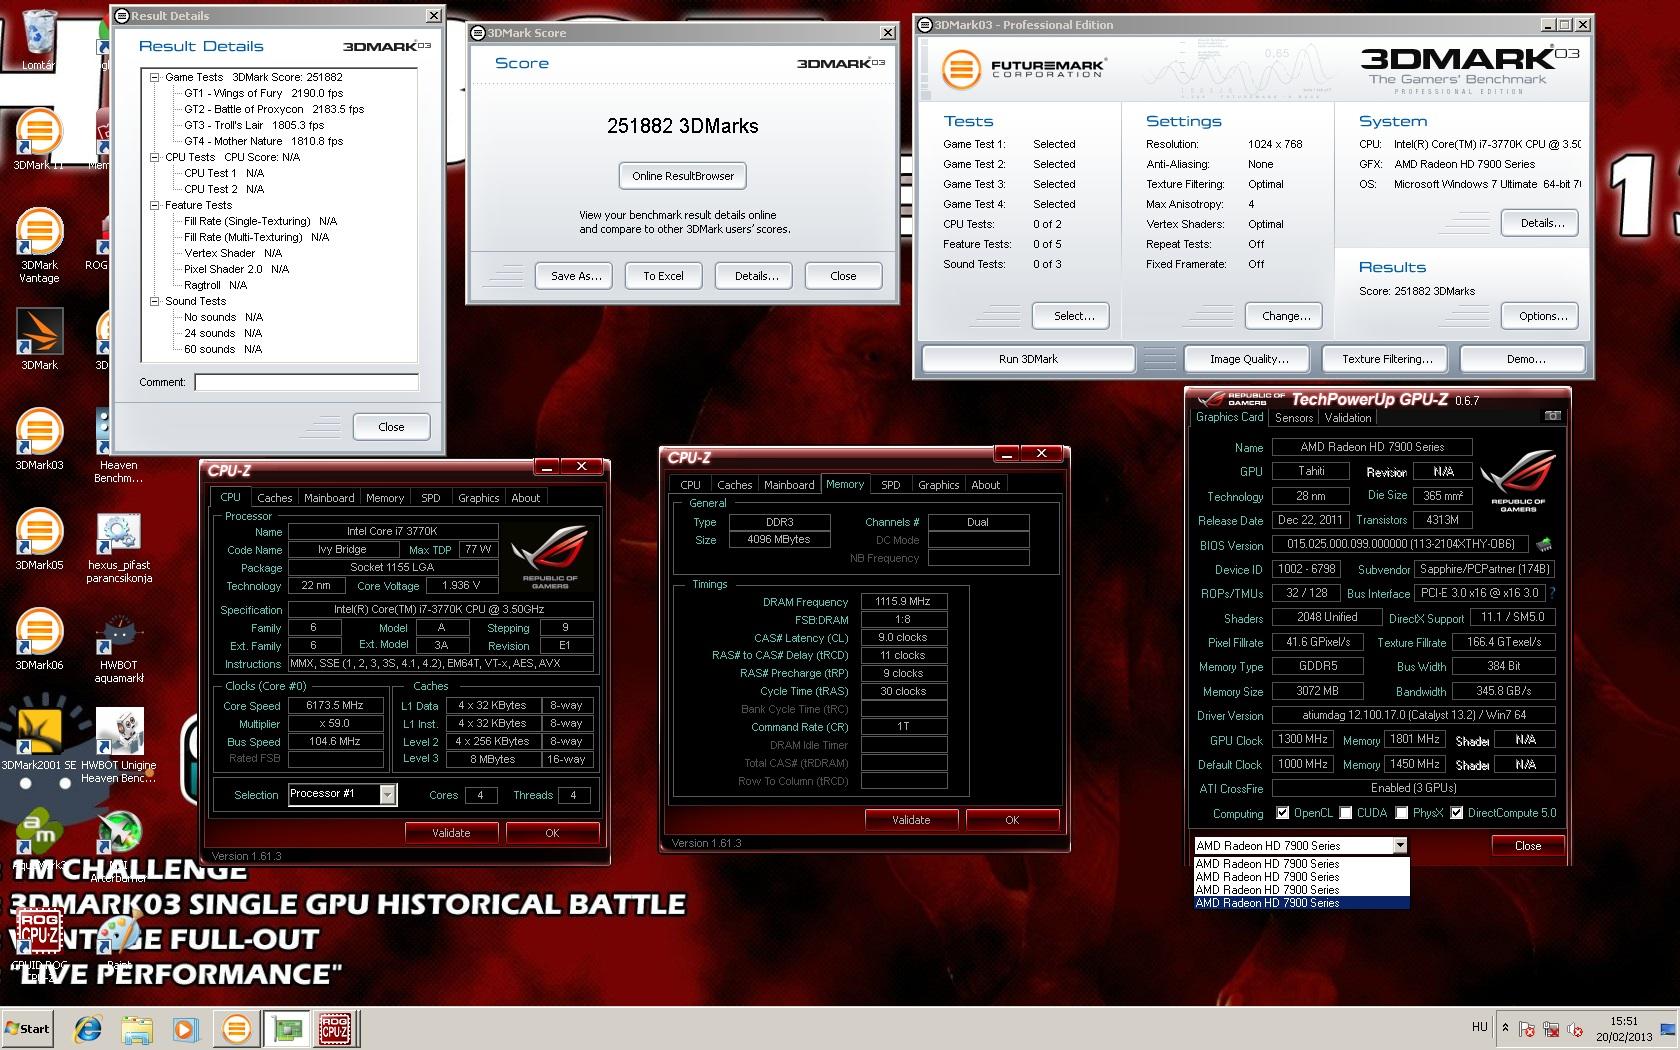This screenshot has width=1680, height=1050.
Task: Select GT4 - Mother Nature result row
Action: click(x=263, y=141)
